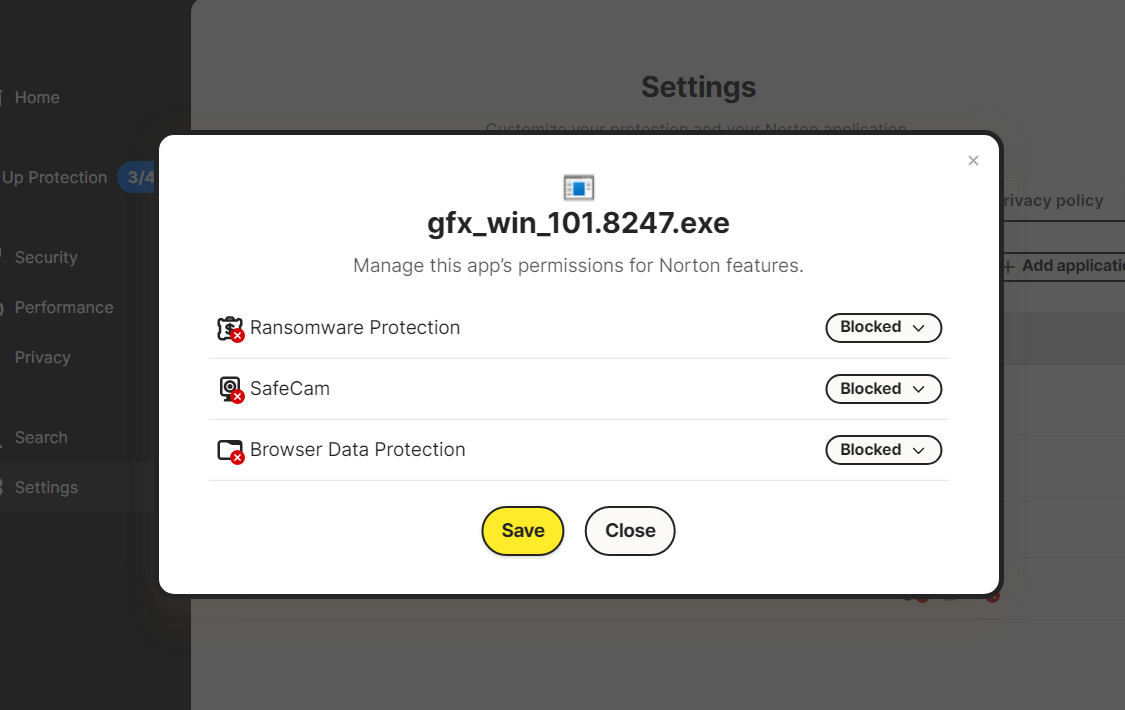Switch to the Privacy policy tab

(1052, 201)
